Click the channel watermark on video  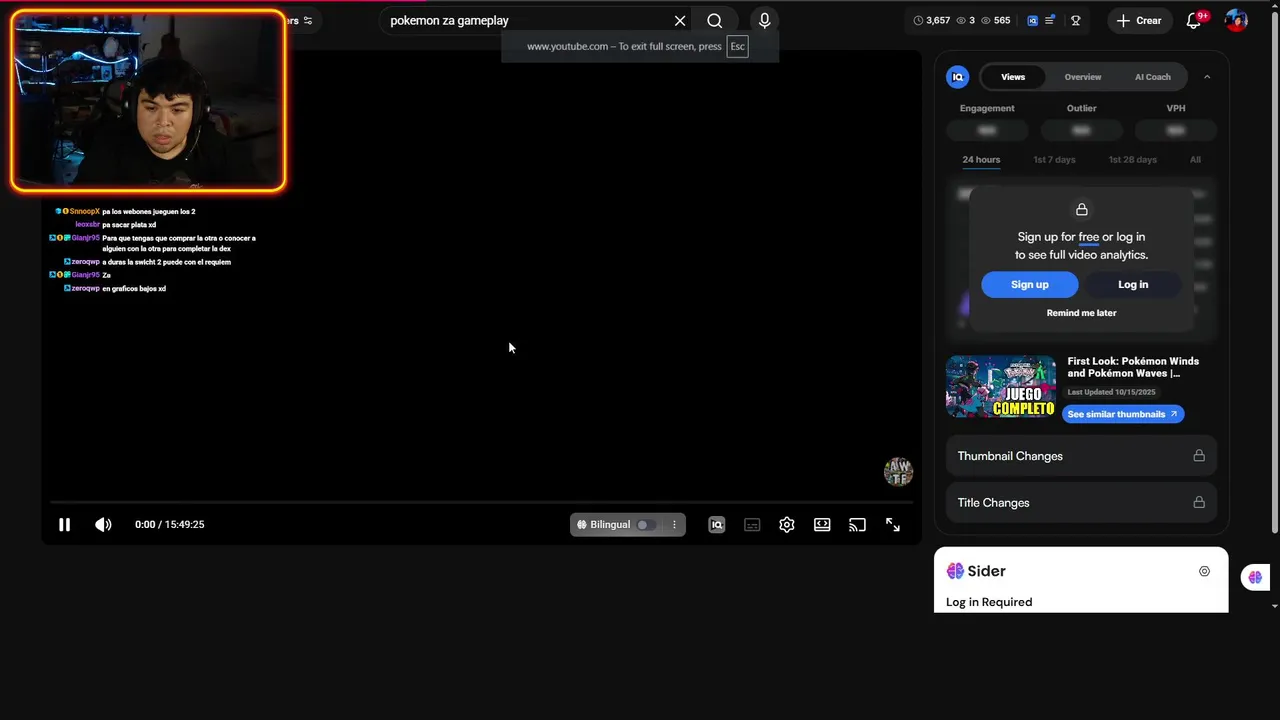point(898,472)
